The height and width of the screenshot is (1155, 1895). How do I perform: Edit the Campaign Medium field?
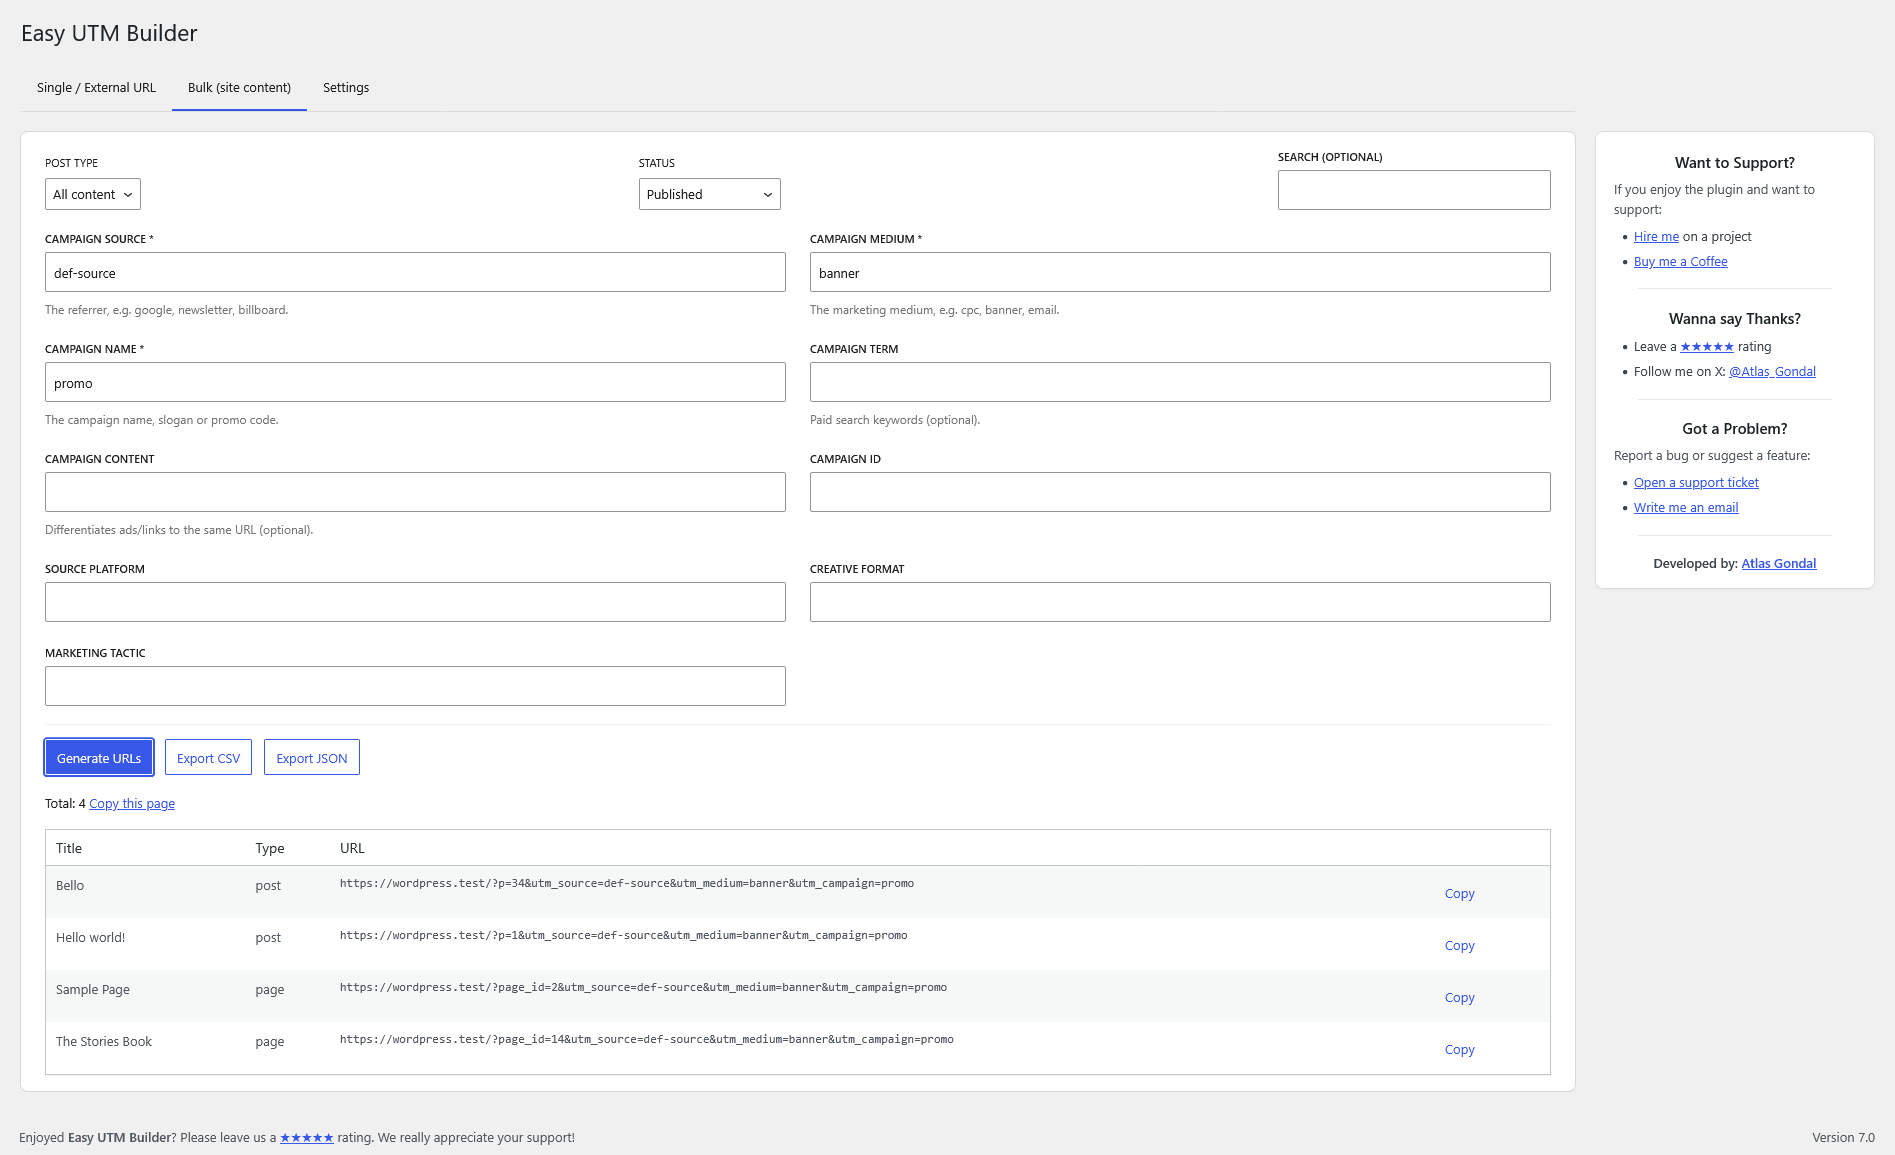tap(1180, 272)
